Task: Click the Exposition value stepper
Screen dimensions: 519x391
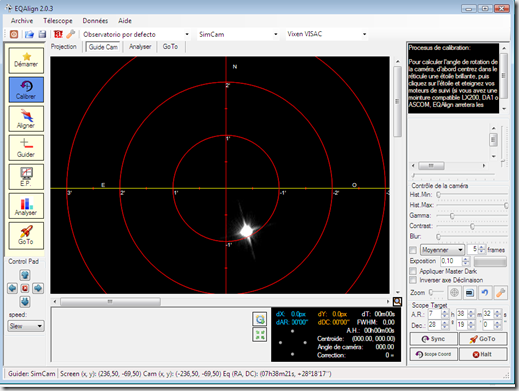Action: [466, 261]
